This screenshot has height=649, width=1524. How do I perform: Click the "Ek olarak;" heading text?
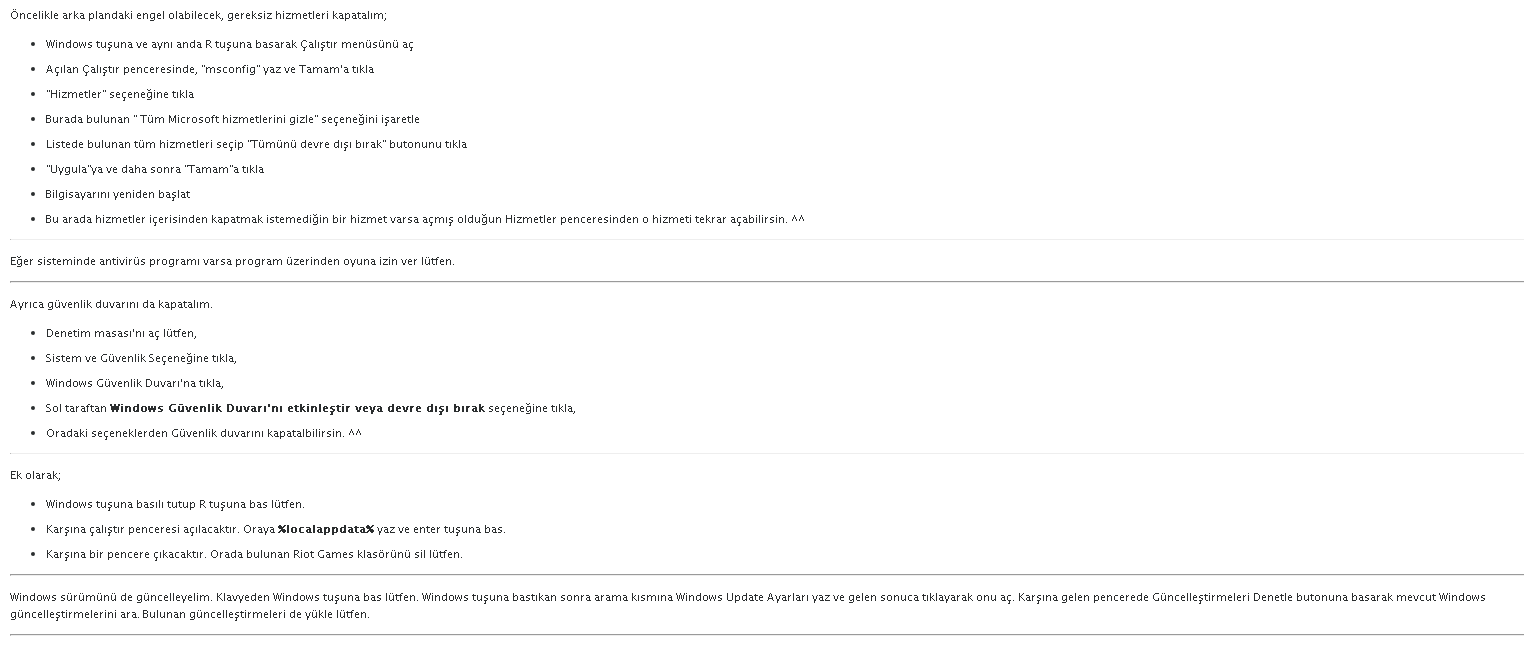35,475
